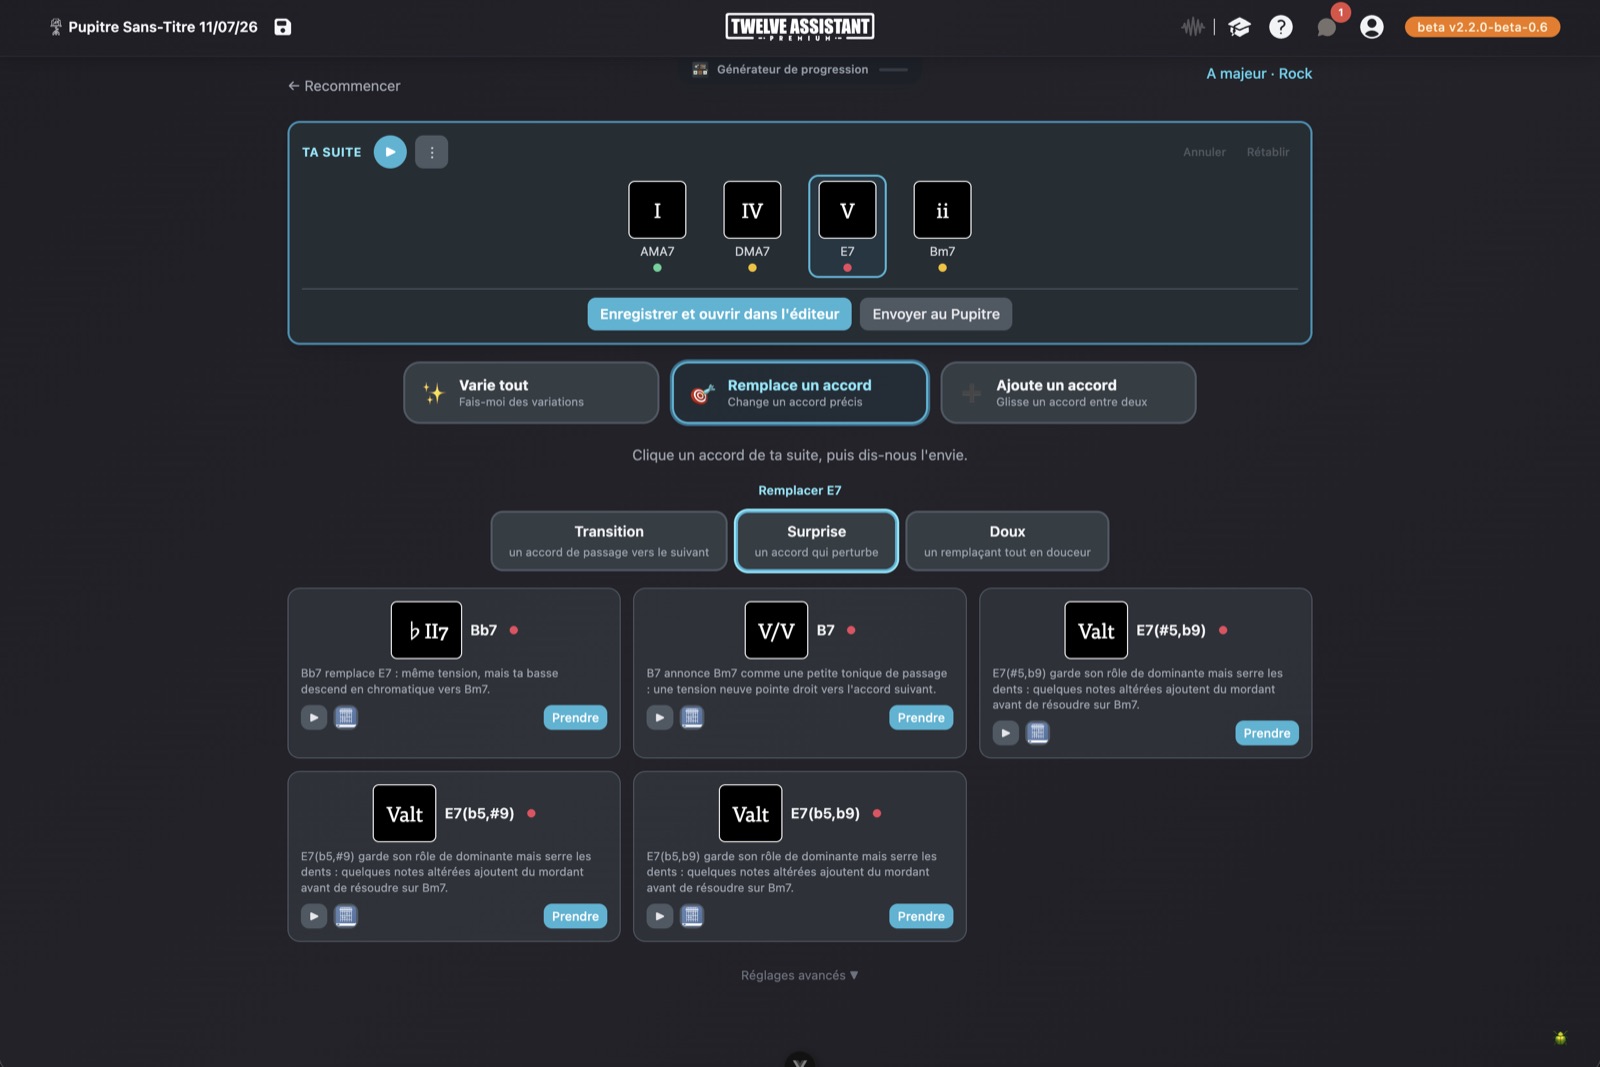The width and height of the screenshot is (1600, 1067).
Task: Select the Surprise replacement style
Action: (x=816, y=541)
